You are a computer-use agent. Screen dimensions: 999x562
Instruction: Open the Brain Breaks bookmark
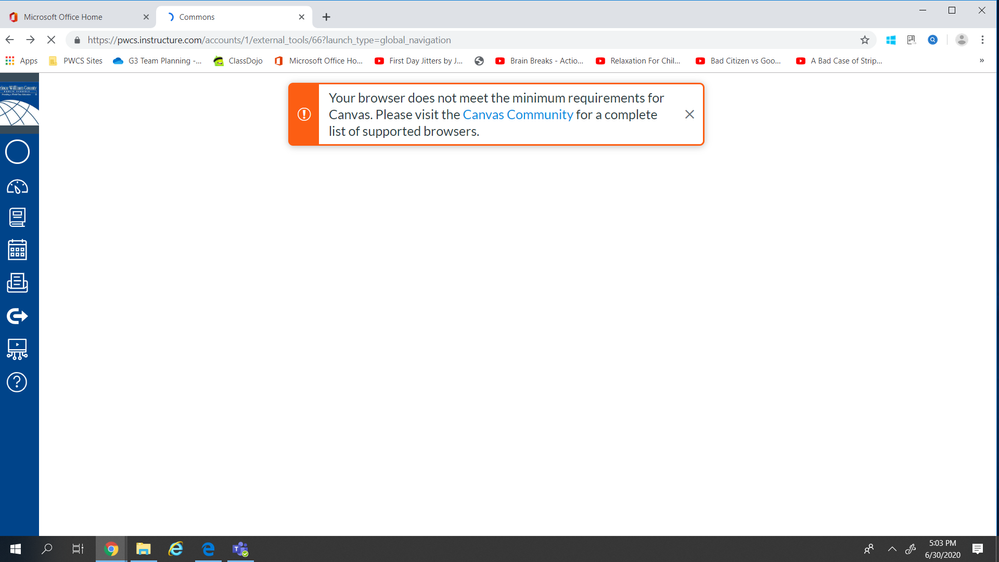539,61
